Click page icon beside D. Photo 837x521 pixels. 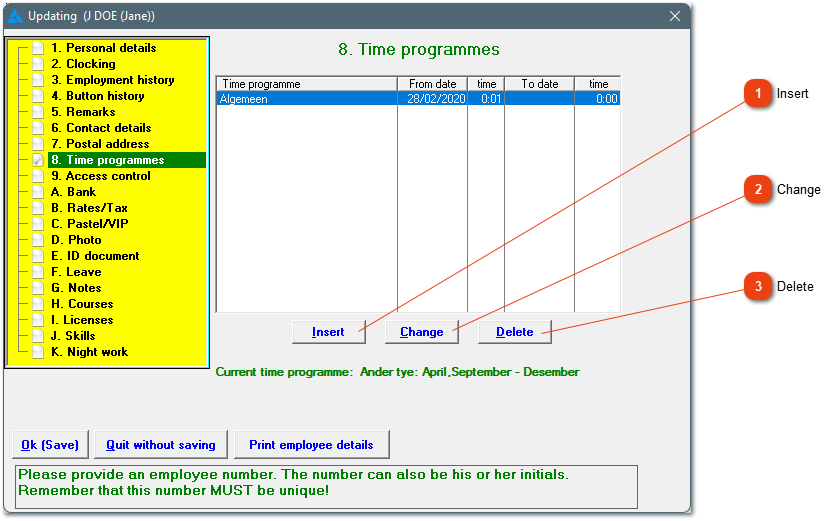click(38, 240)
